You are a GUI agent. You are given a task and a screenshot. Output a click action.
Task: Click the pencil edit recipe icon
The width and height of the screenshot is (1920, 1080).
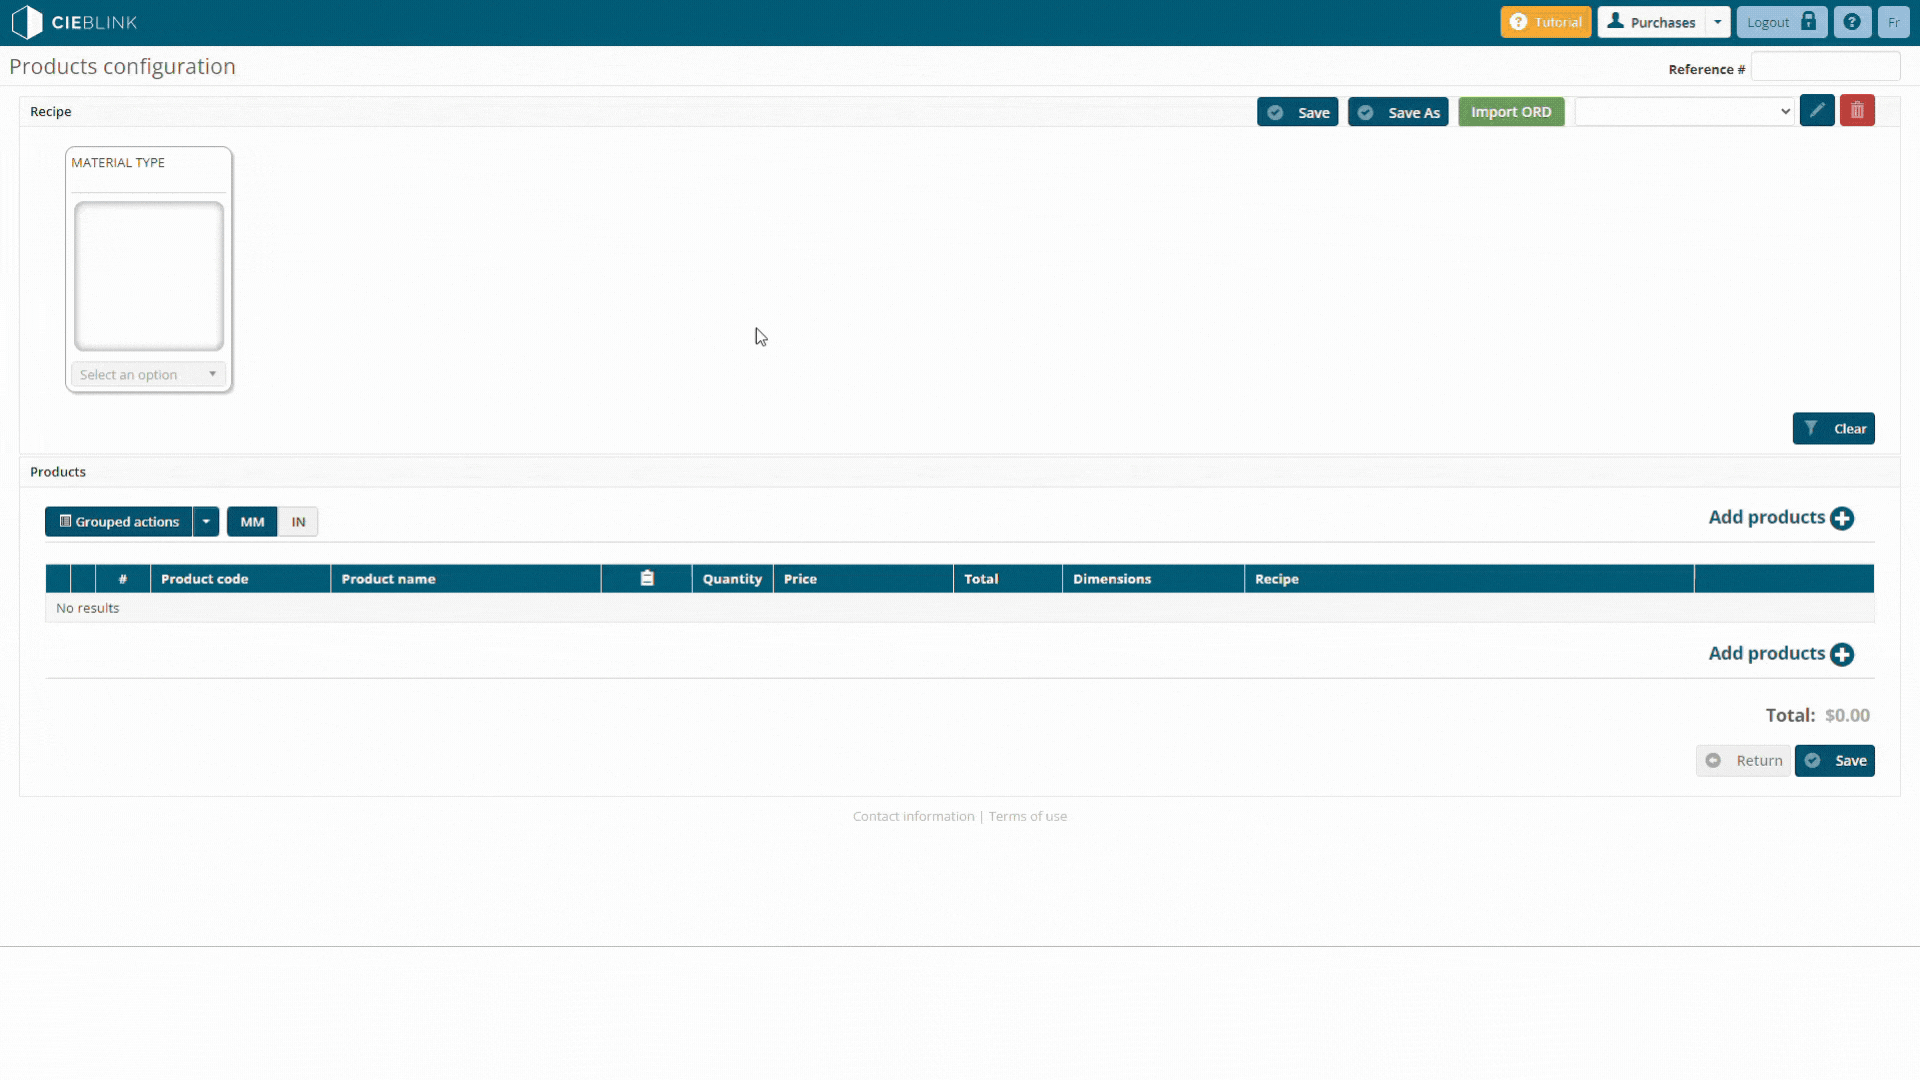1816,111
